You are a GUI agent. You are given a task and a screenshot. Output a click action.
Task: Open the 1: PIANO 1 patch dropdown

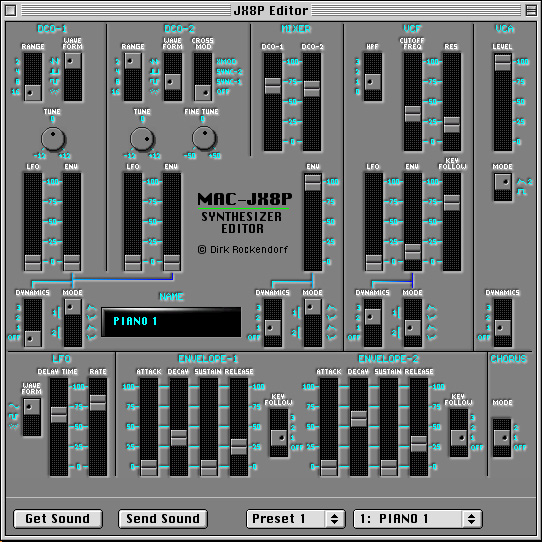tap(418, 518)
